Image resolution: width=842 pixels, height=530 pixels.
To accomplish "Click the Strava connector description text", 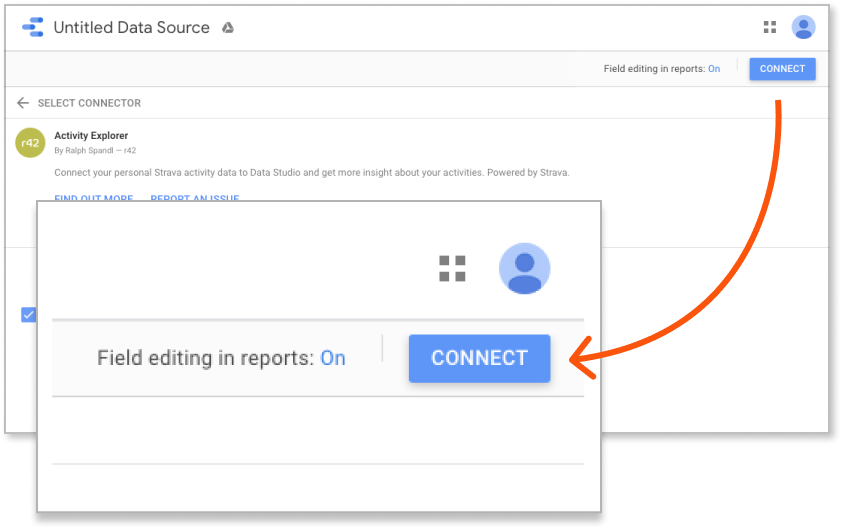I will tap(311, 173).
